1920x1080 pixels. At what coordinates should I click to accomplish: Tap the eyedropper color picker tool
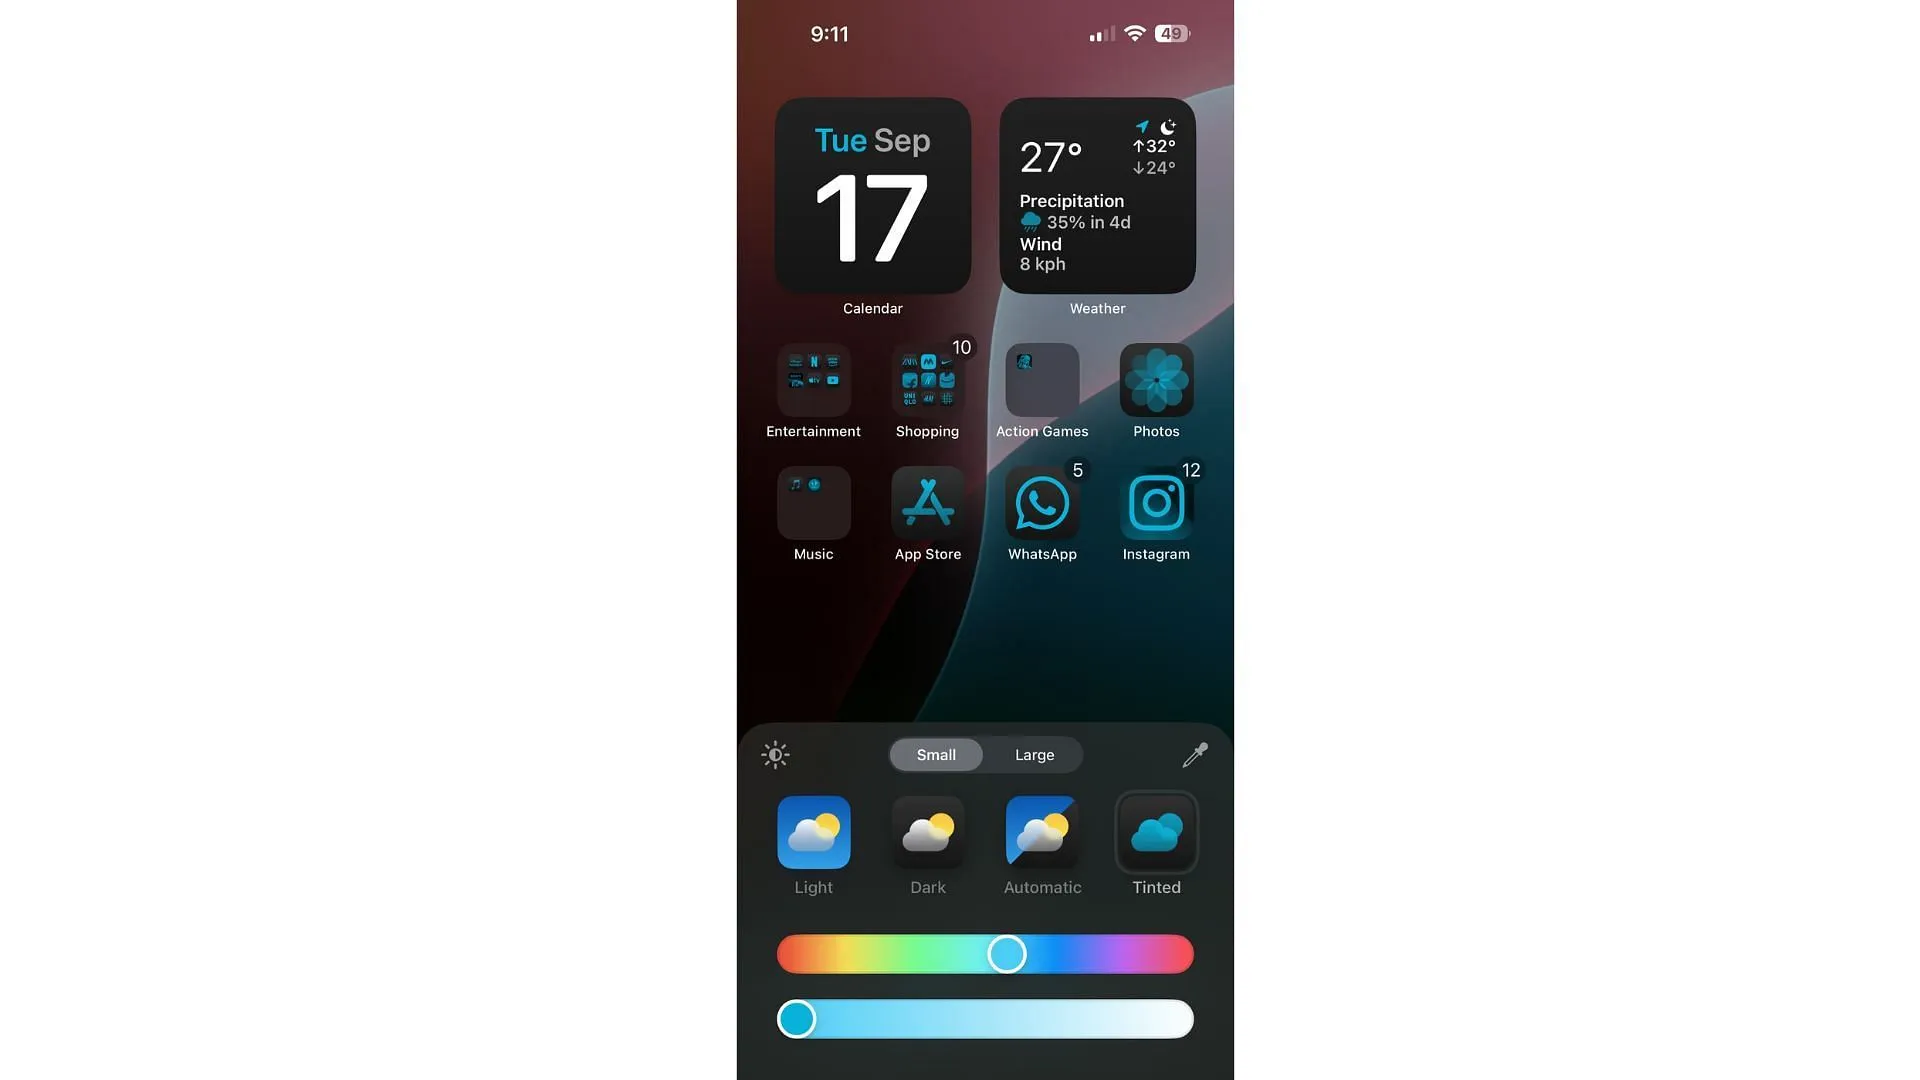1193,754
